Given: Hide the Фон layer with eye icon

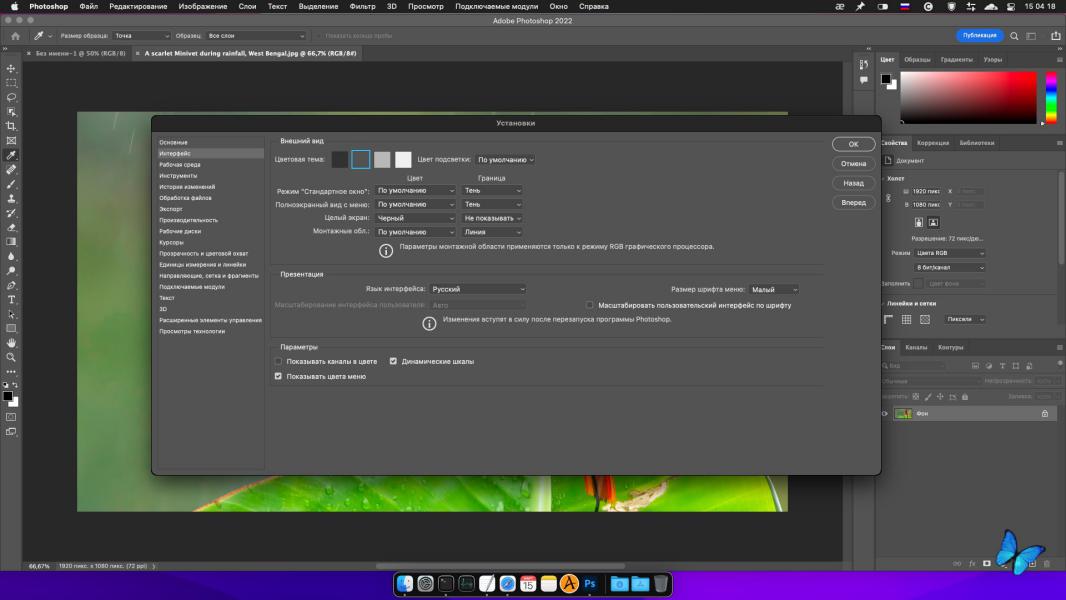Looking at the screenshot, I should (884, 413).
